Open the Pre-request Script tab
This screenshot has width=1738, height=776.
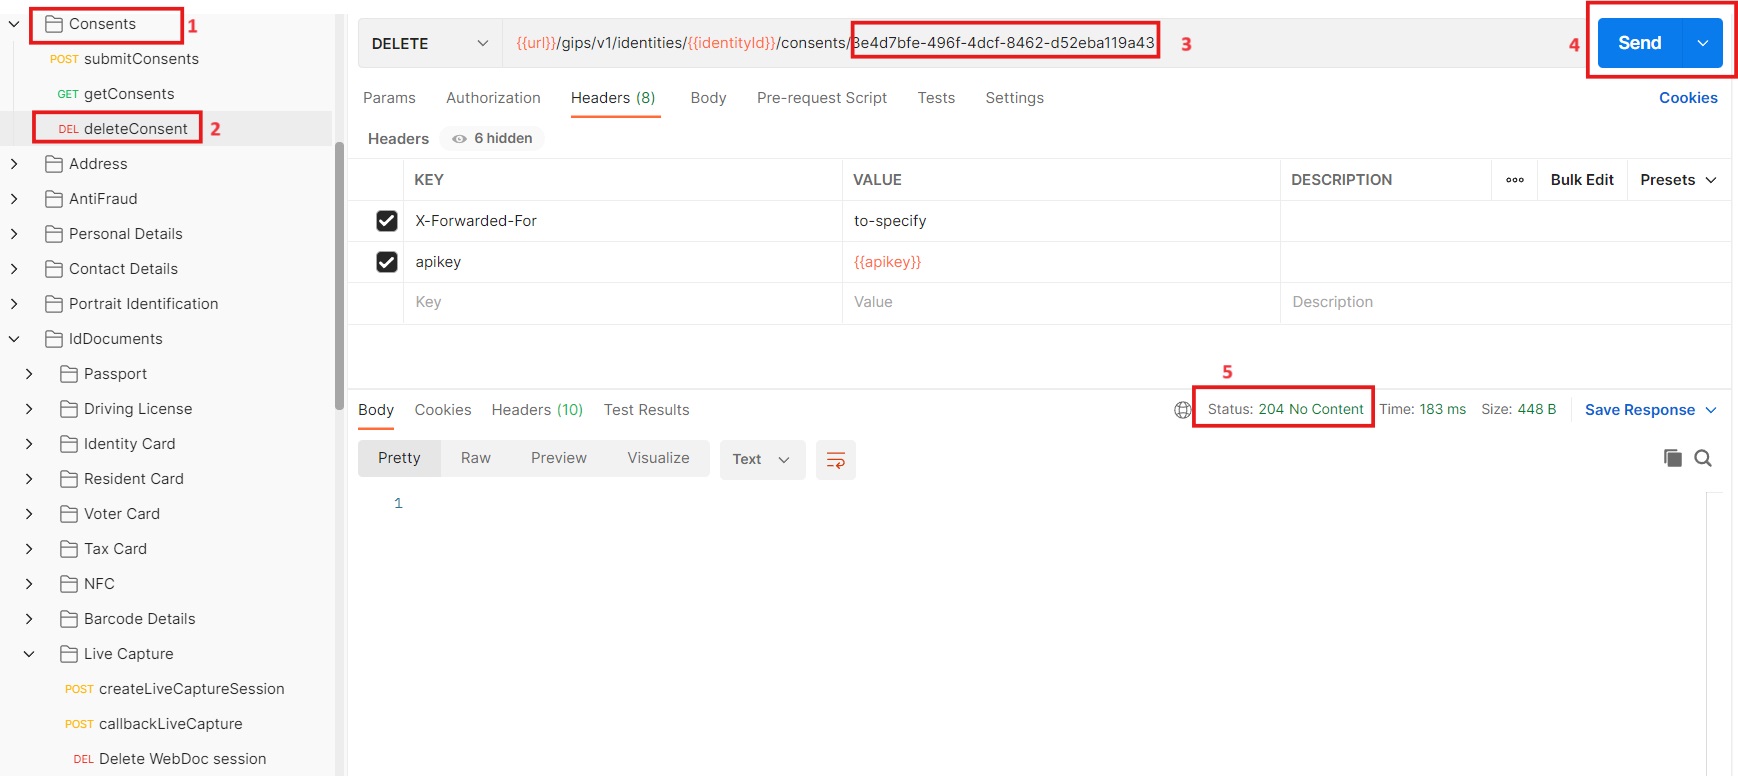(822, 98)
